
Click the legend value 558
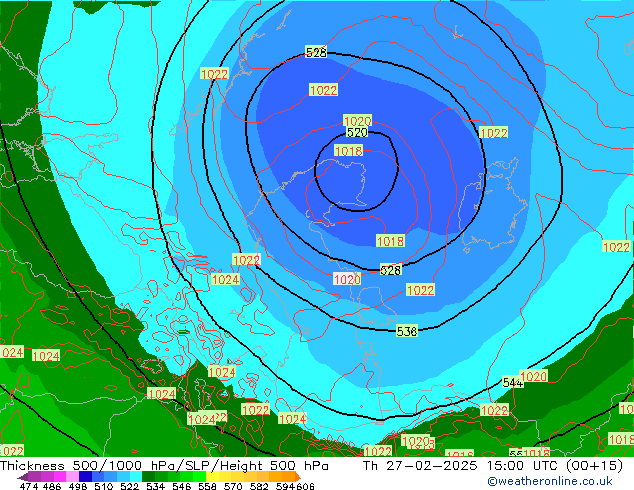(207, 486)
